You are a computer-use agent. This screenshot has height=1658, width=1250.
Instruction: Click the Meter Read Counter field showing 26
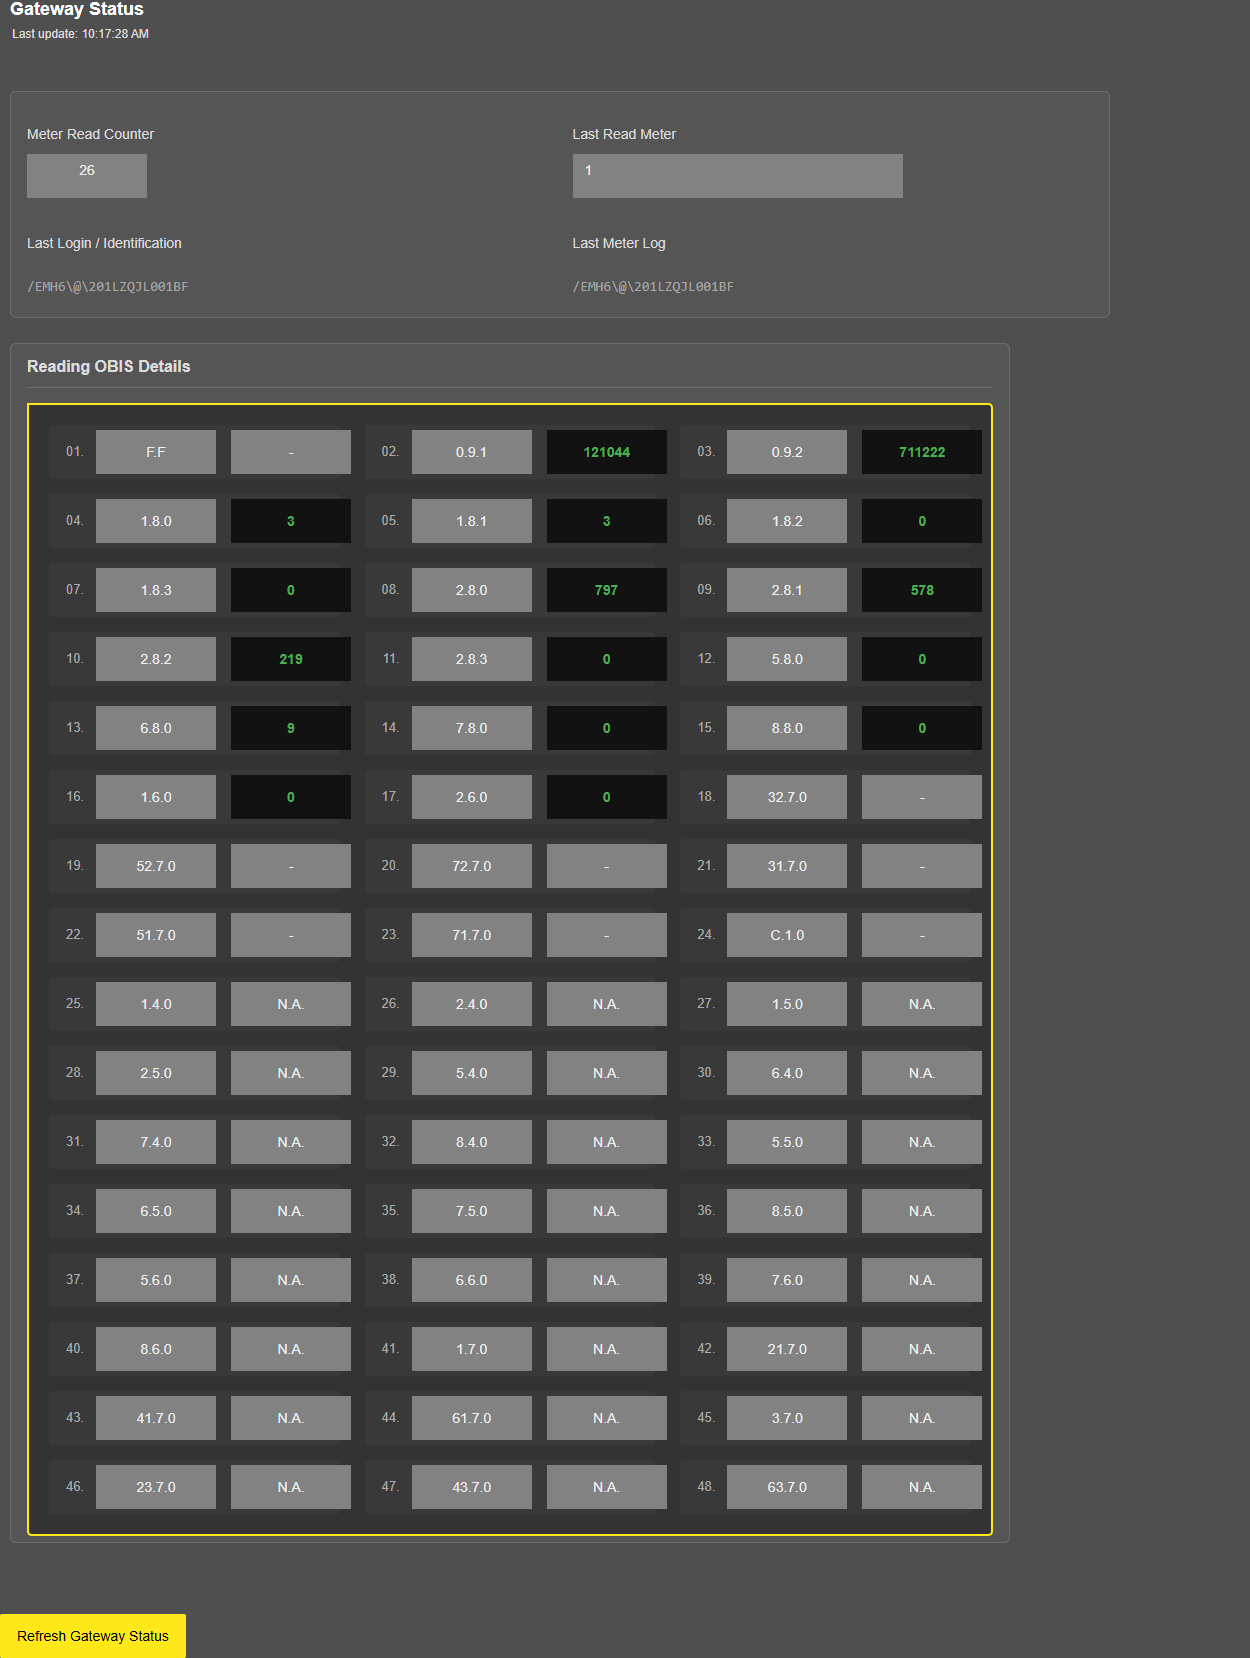click(x=87, y=176)
